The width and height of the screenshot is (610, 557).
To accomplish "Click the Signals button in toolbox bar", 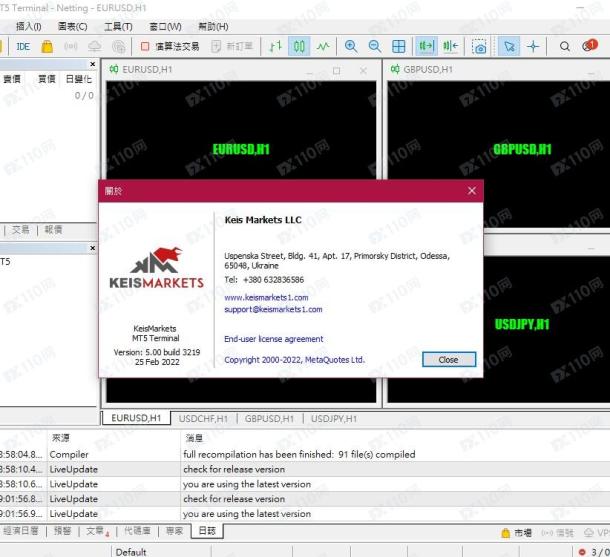I will 557,533.
